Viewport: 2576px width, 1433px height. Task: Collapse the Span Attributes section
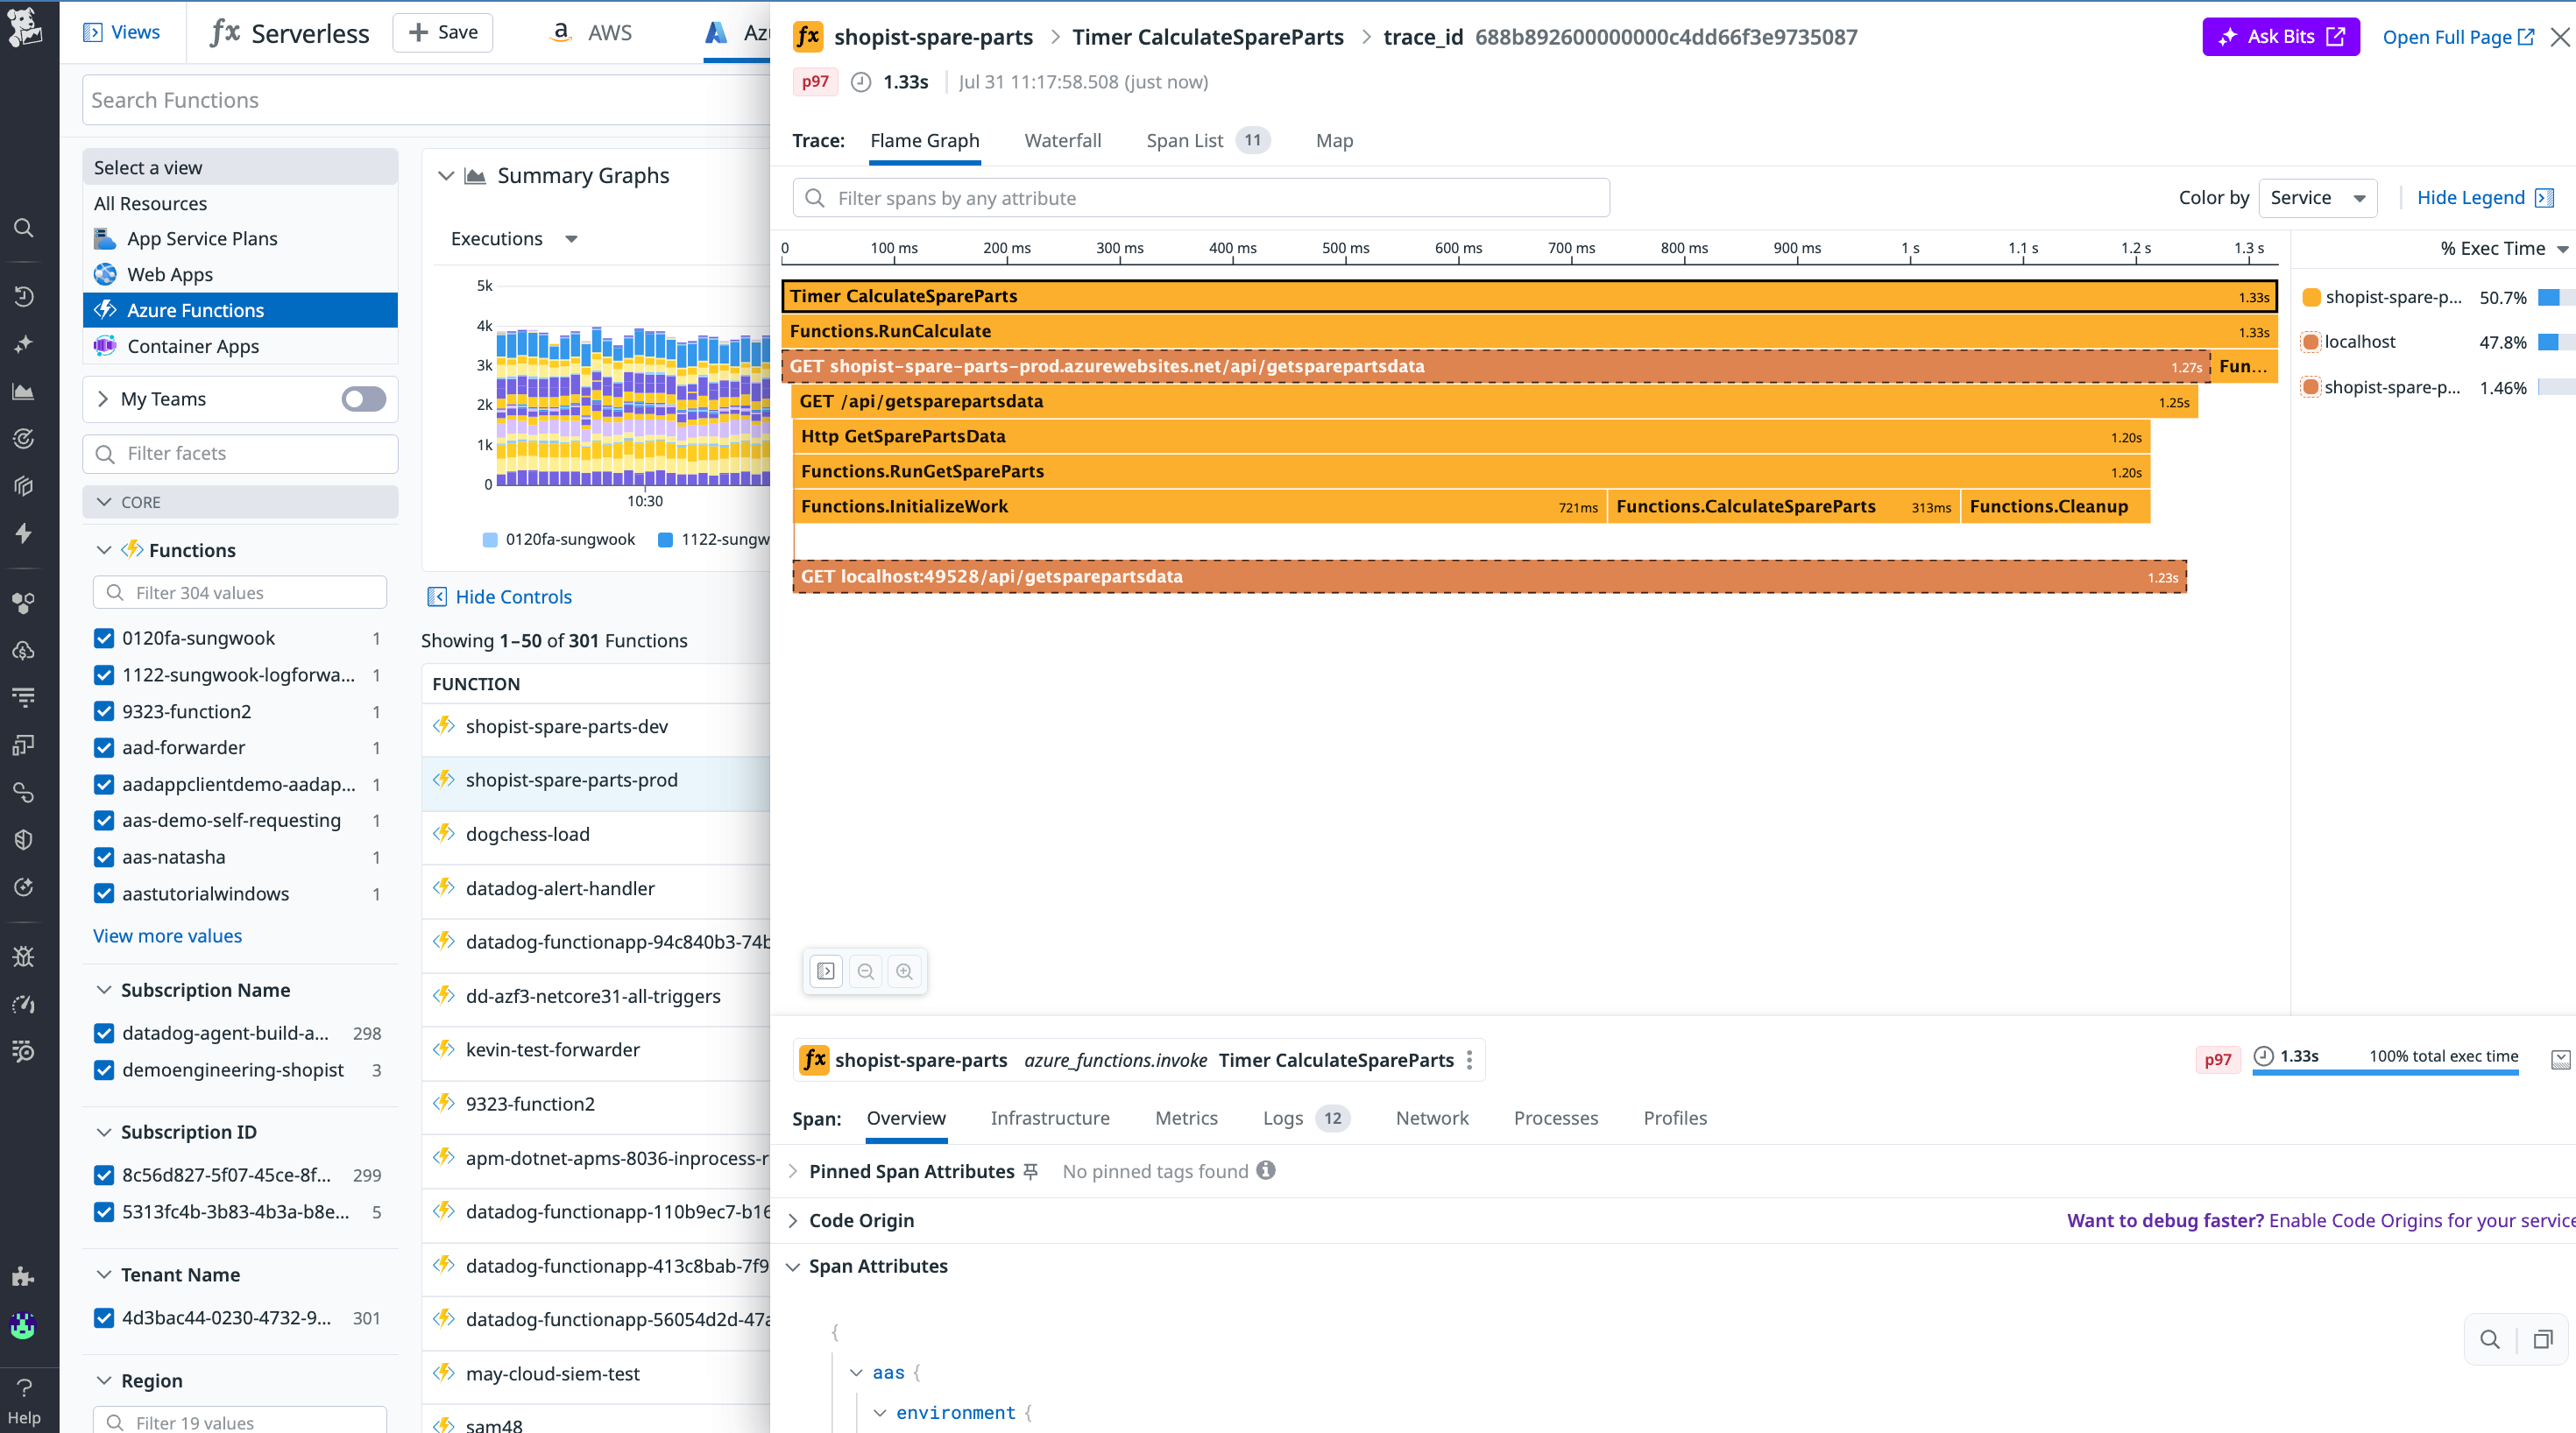point(793,1266)
